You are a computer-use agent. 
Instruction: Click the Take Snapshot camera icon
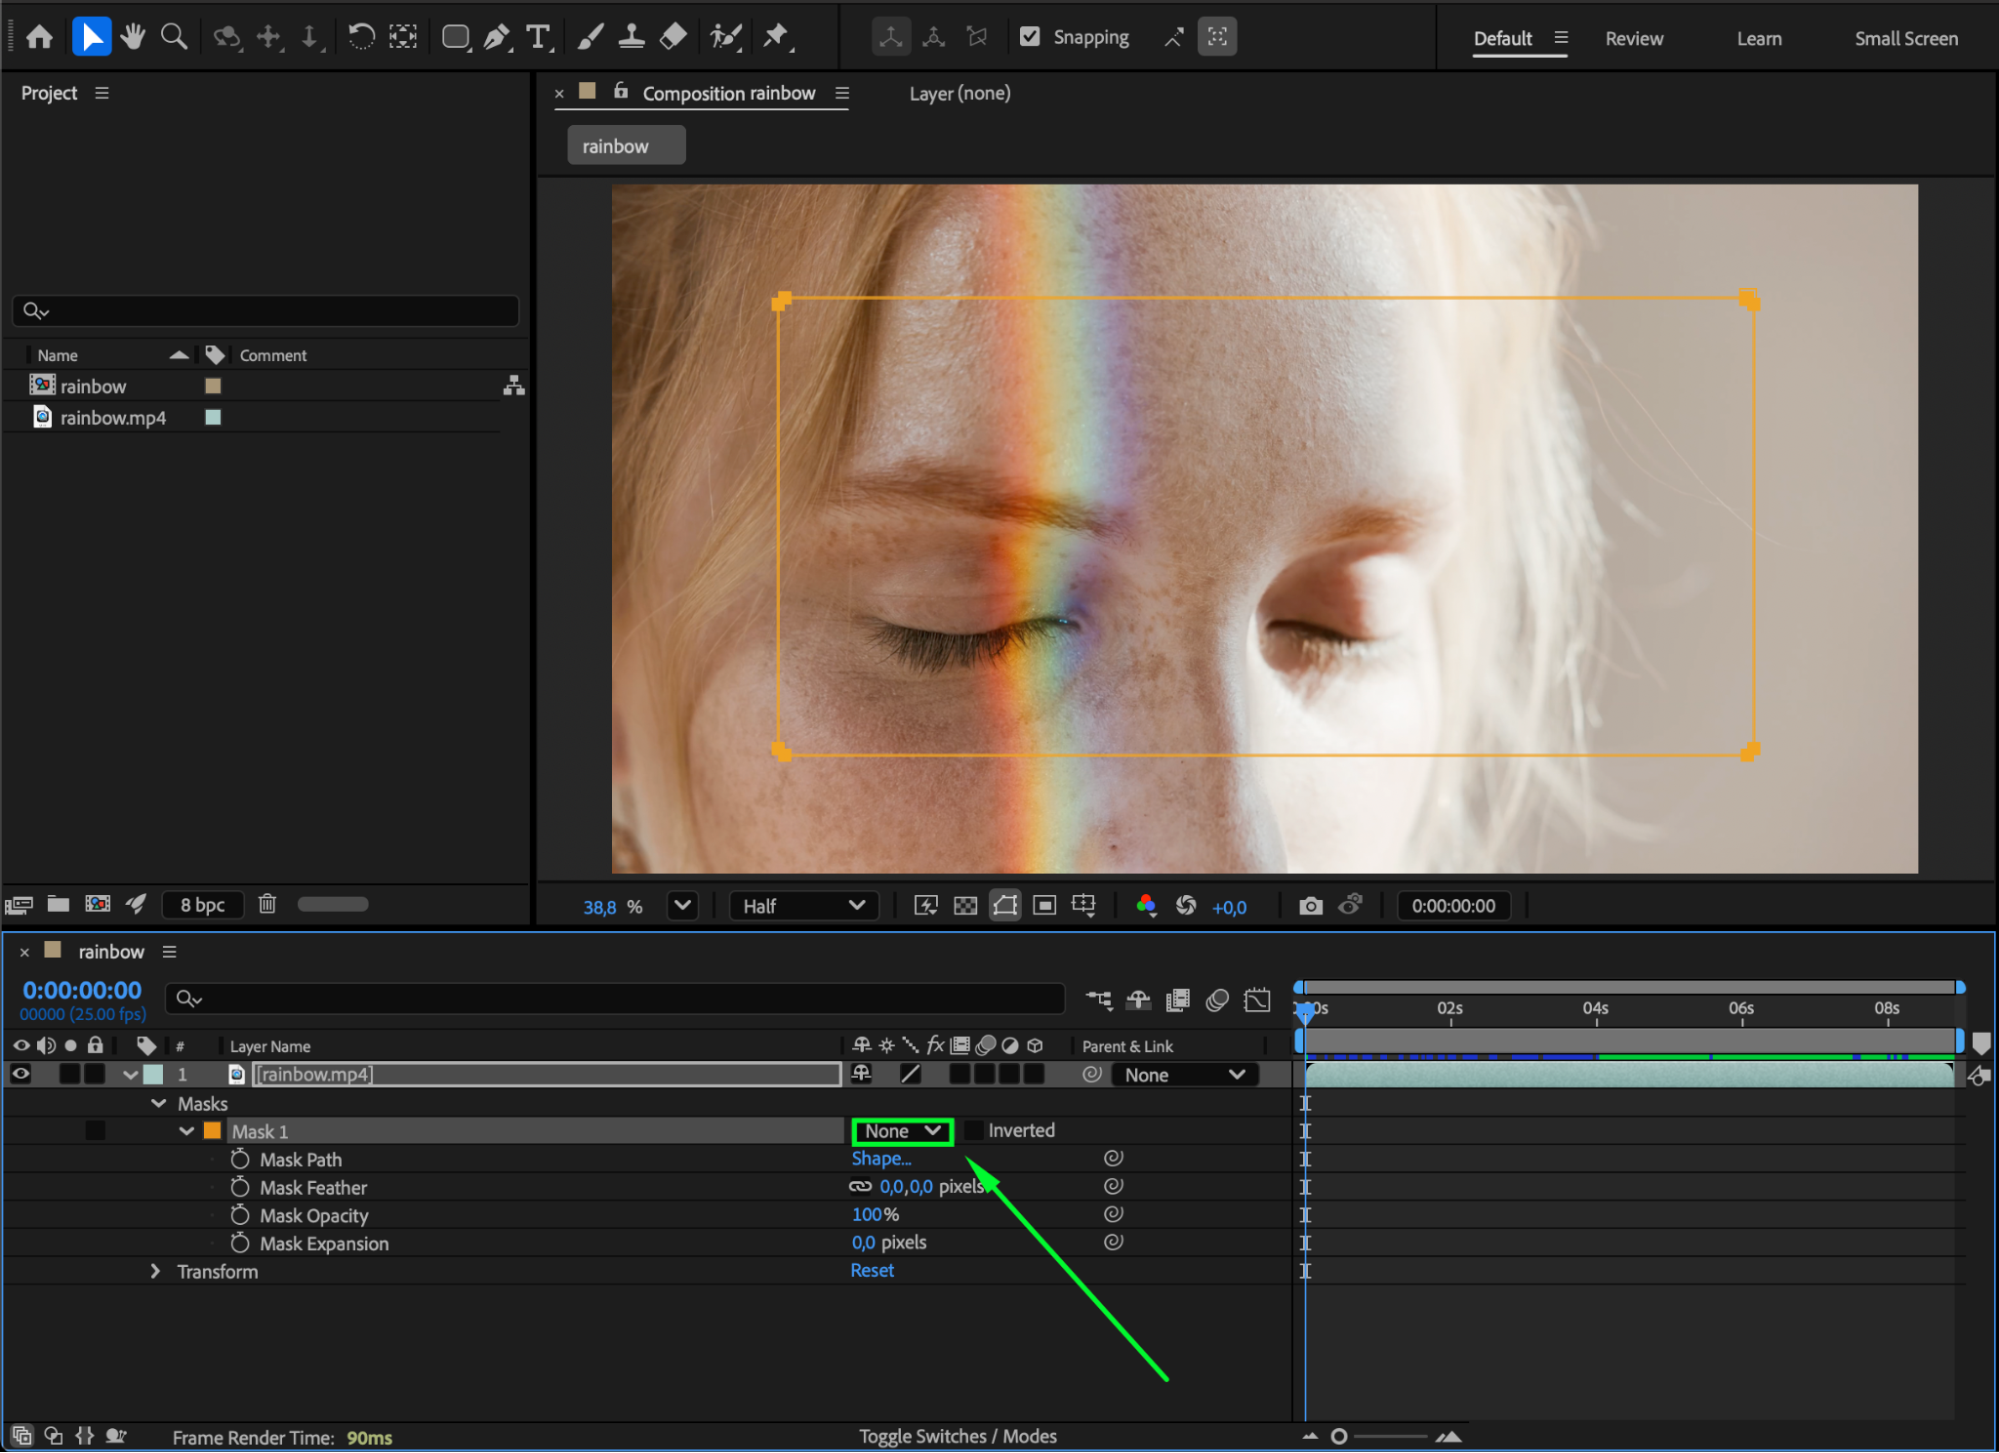click(x=1310, y=906)
